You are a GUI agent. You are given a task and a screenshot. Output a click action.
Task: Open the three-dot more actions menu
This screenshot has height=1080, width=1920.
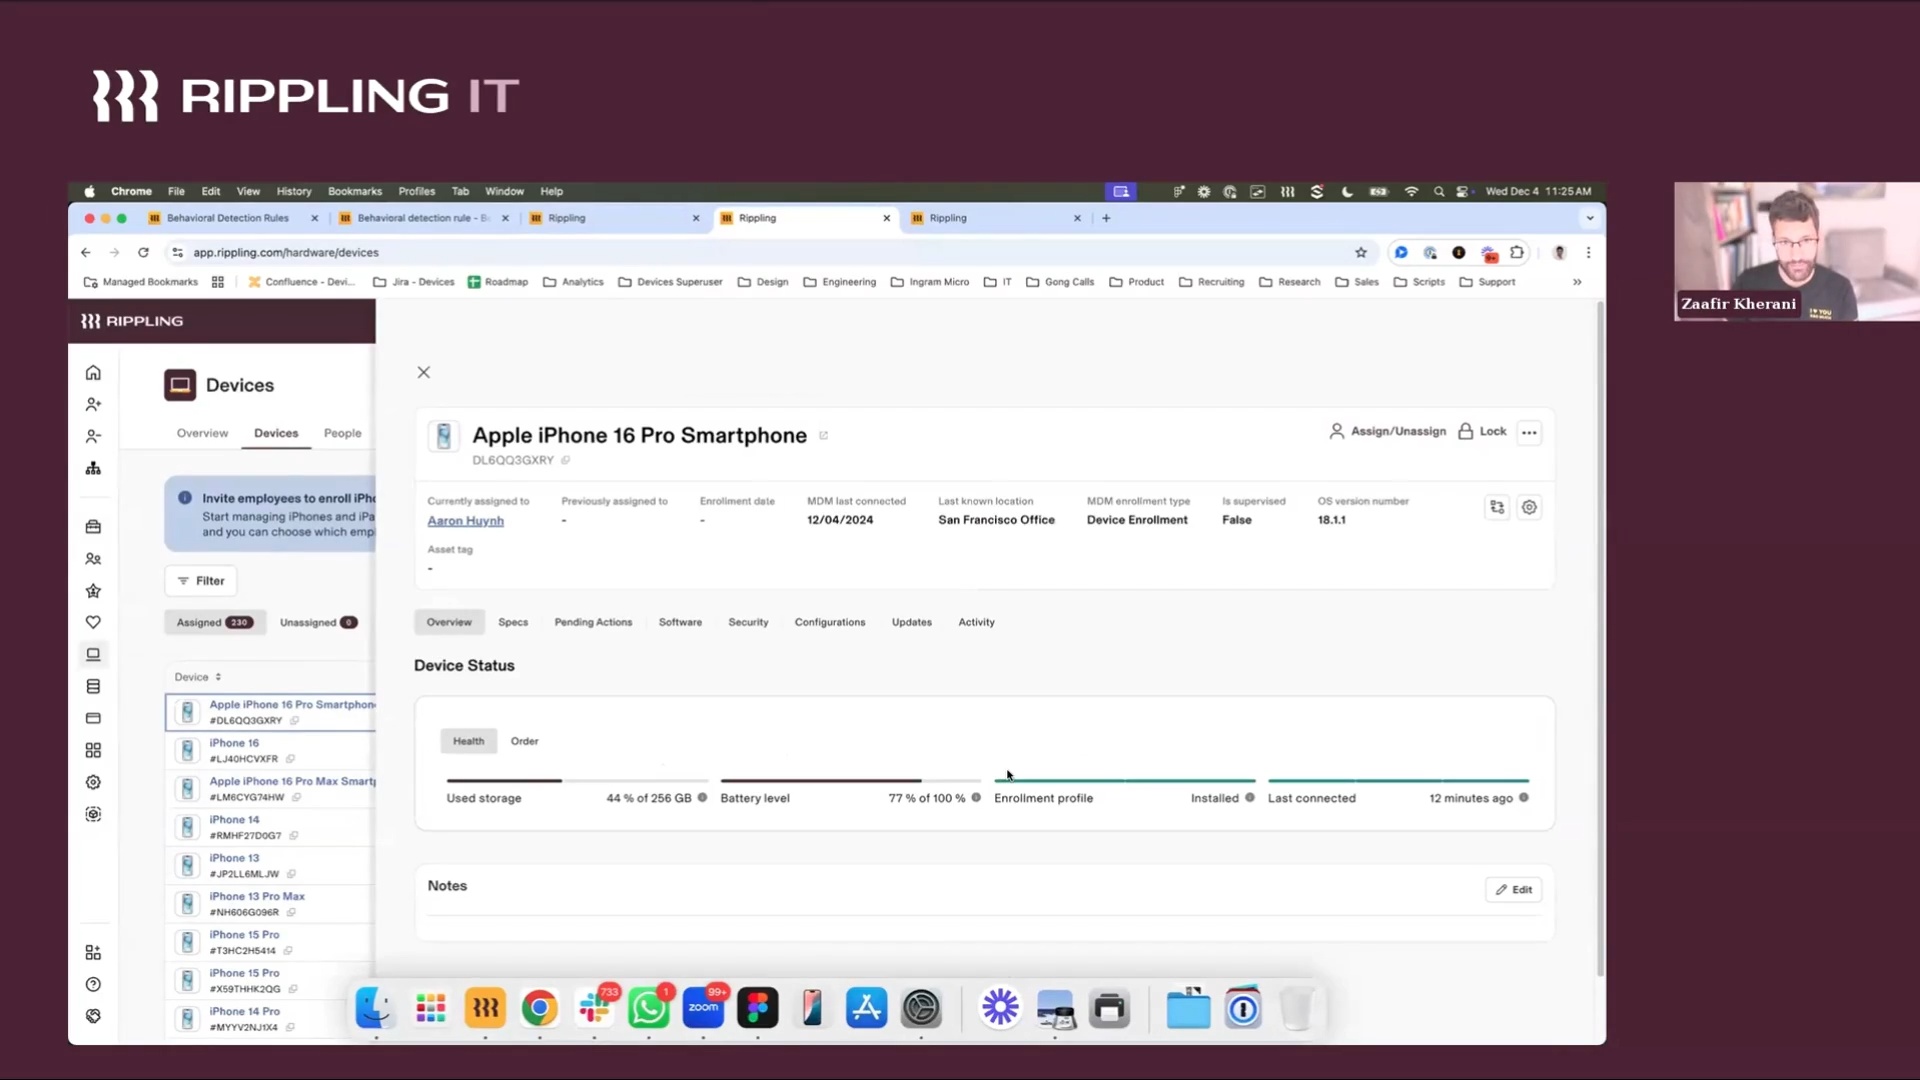pos(1529,433)
